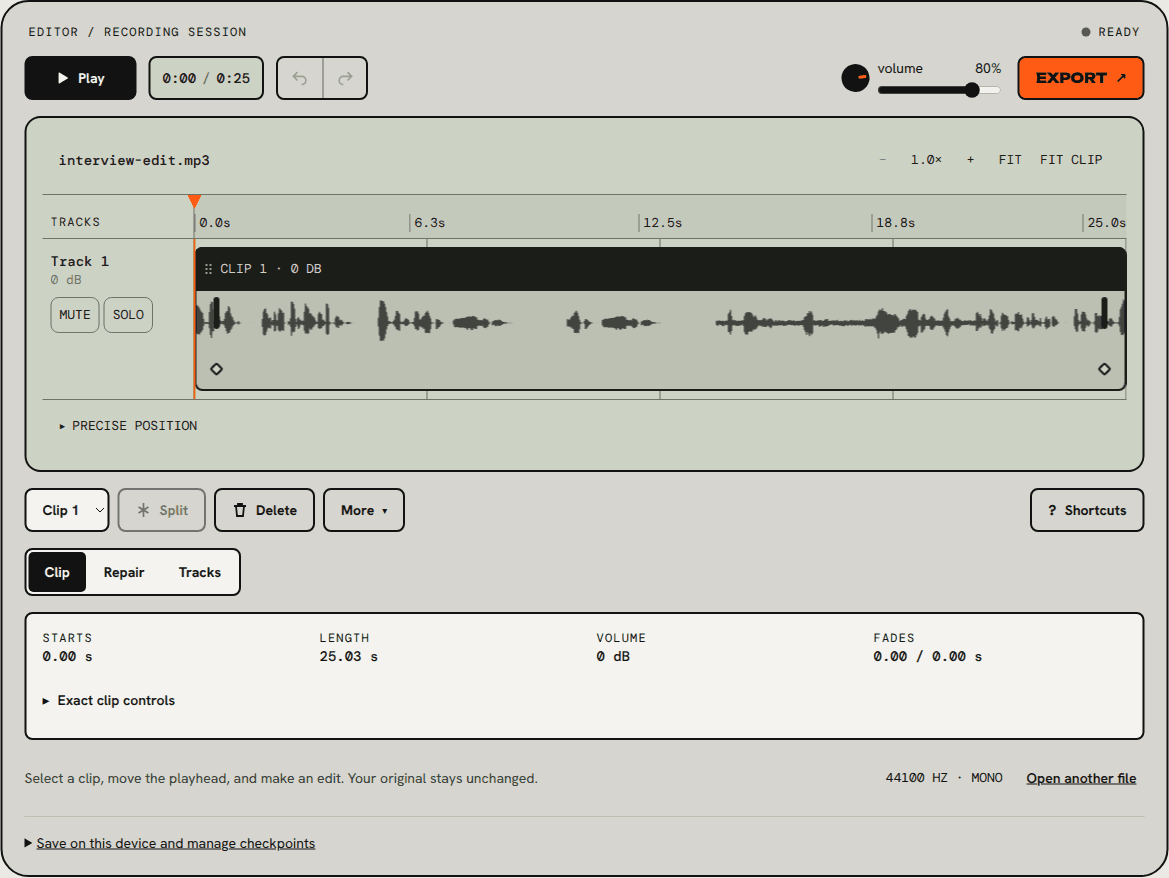Open the Clip 1 selector dropdown
1169x878 pixels.
click(x=67, y=511)
